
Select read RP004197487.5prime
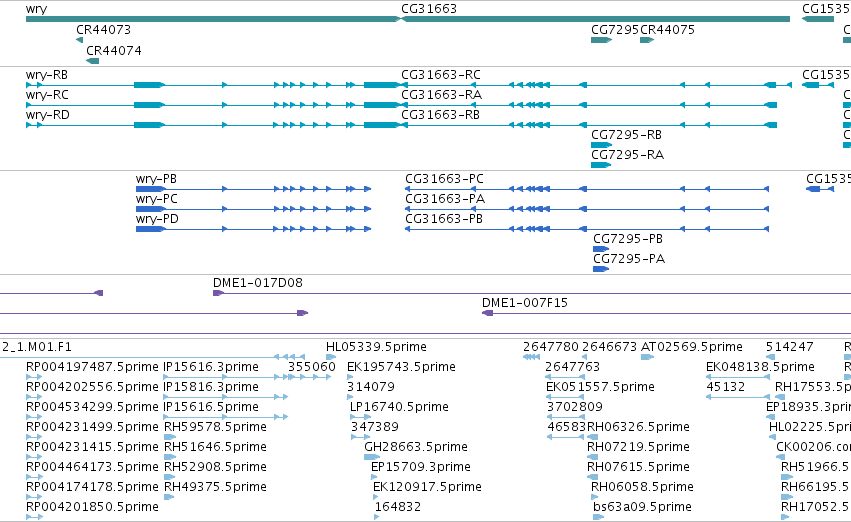pyautogui.click(x=92, y=367)
